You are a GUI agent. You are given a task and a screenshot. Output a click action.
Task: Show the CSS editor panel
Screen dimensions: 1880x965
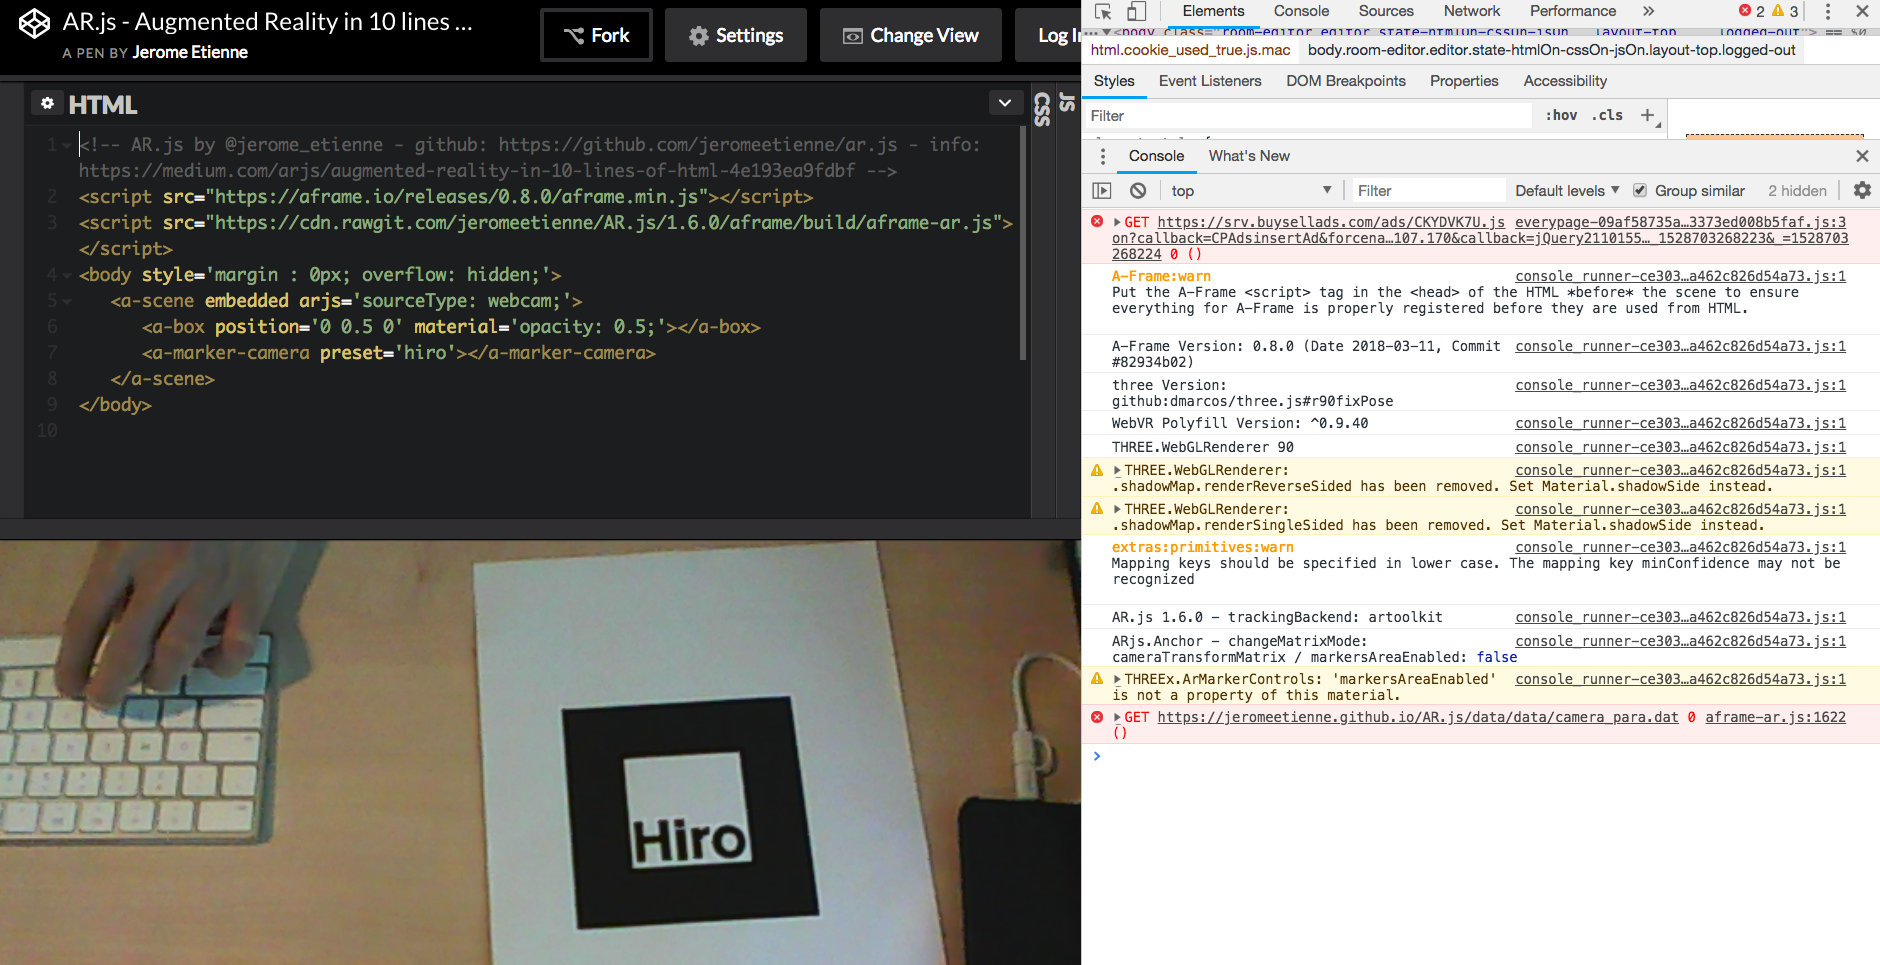[x=1042, y=109]
